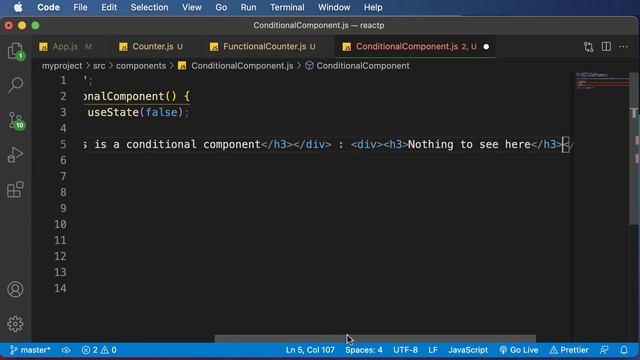Open the Go menu
The width and height of the screenshot is (640, 360).
coord(221,7)
